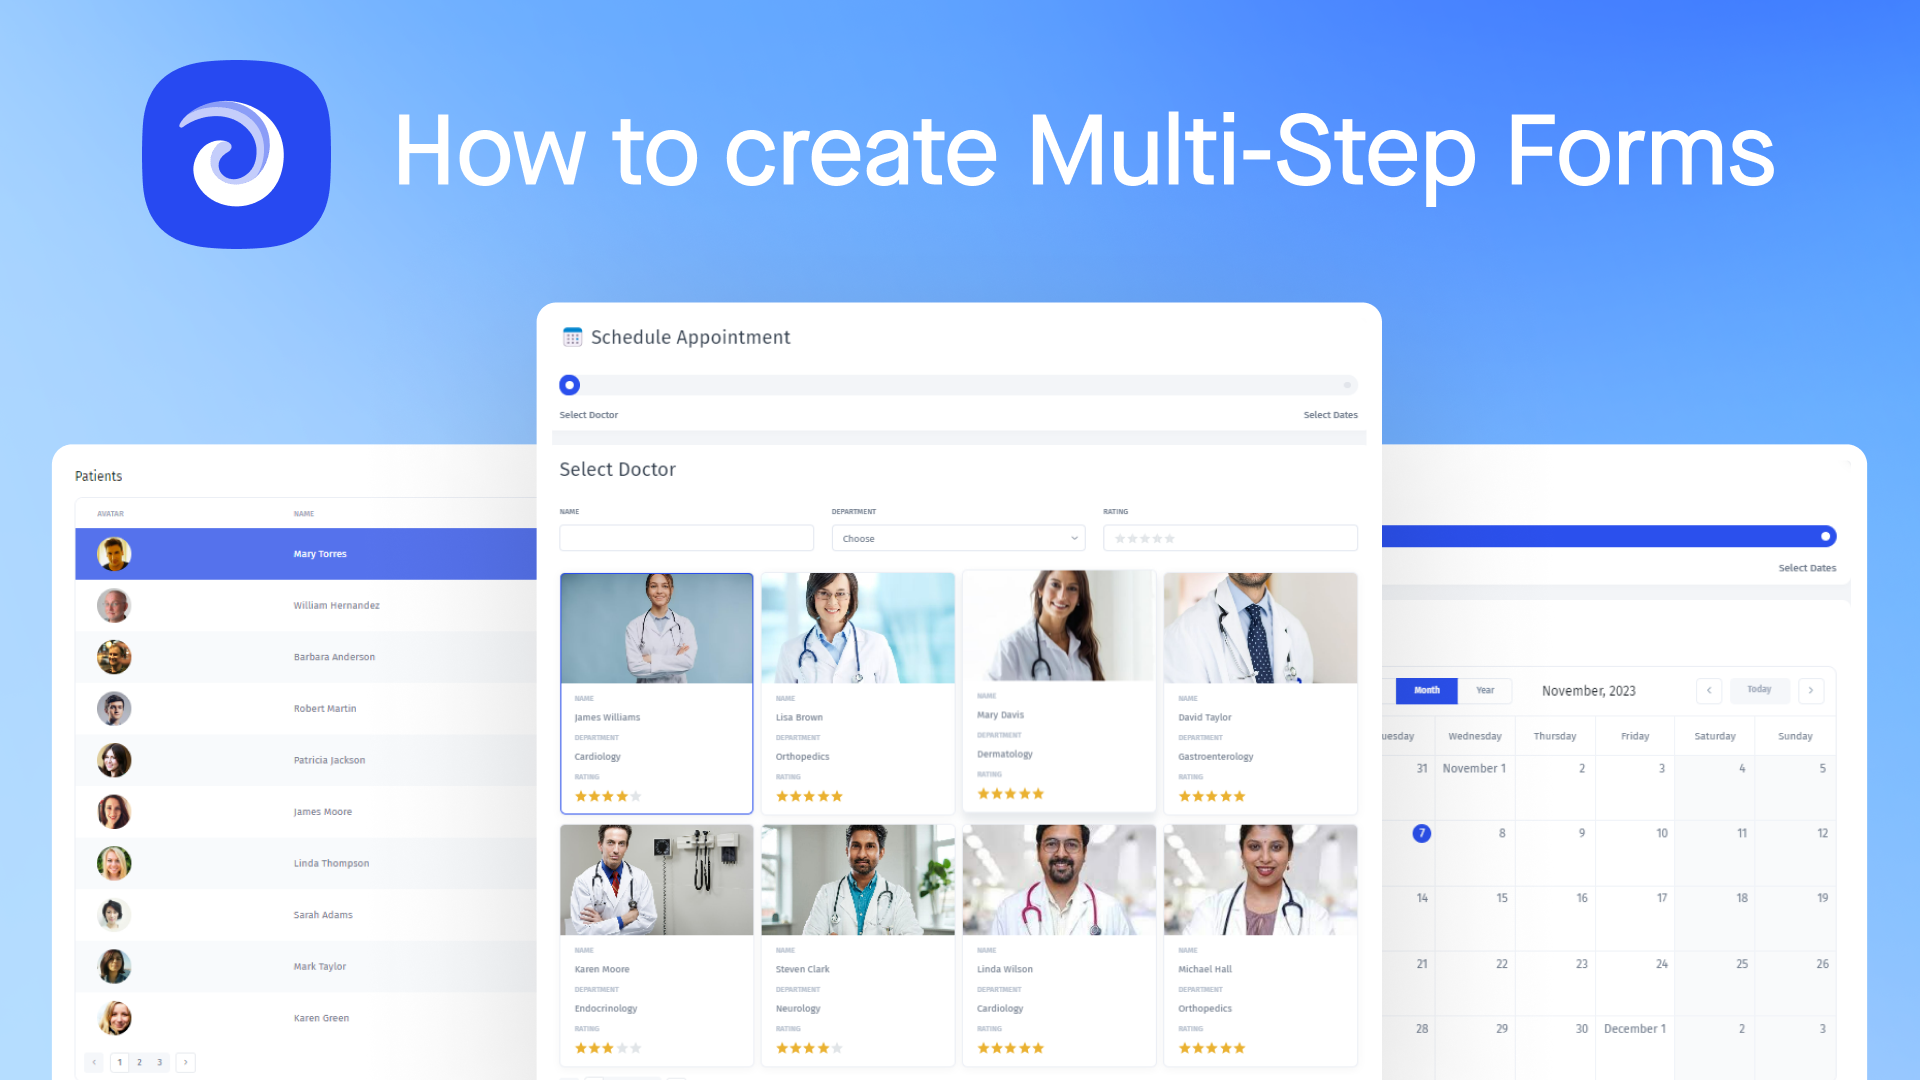Click forward navigation arrow on calendar
Image resolution: width=1920 pixels, height=1080 pixels.
[x=1811, y=690]
